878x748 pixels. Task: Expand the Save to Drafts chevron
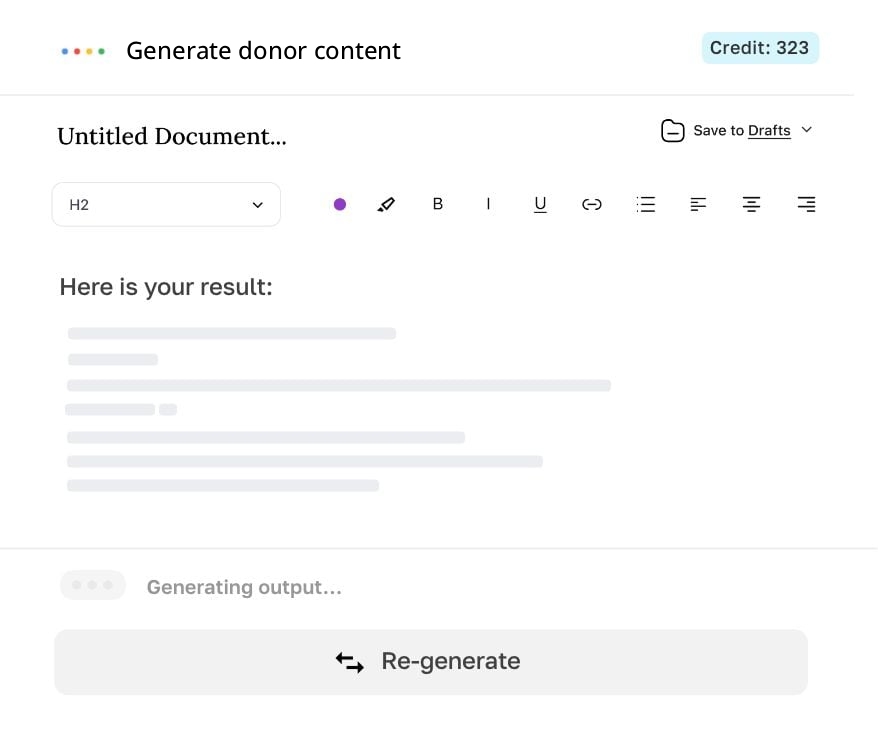807,130
